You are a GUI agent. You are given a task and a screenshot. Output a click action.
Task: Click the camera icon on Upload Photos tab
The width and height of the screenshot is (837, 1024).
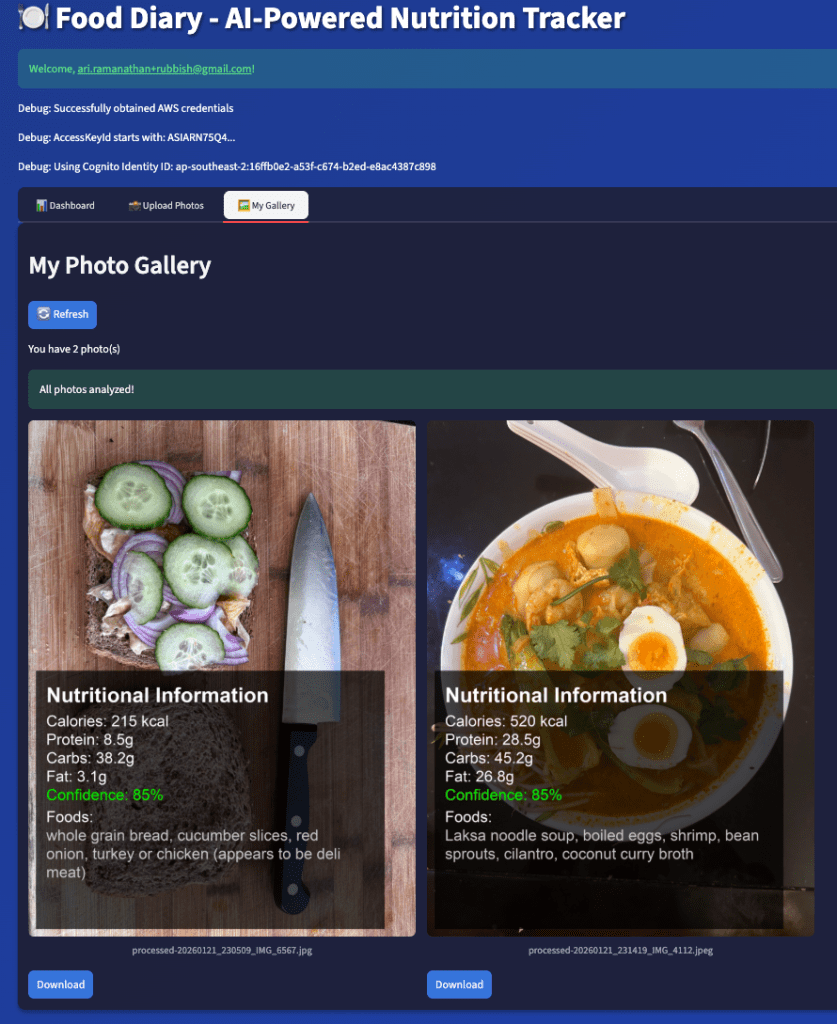tap(134, 205)
